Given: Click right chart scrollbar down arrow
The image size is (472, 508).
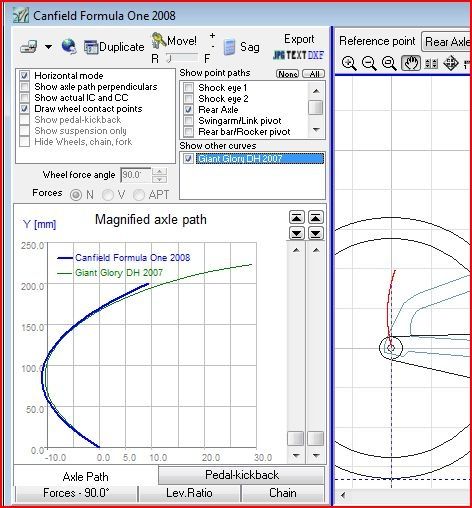Looking at the screenshot, I should click(x=316, y=455).
